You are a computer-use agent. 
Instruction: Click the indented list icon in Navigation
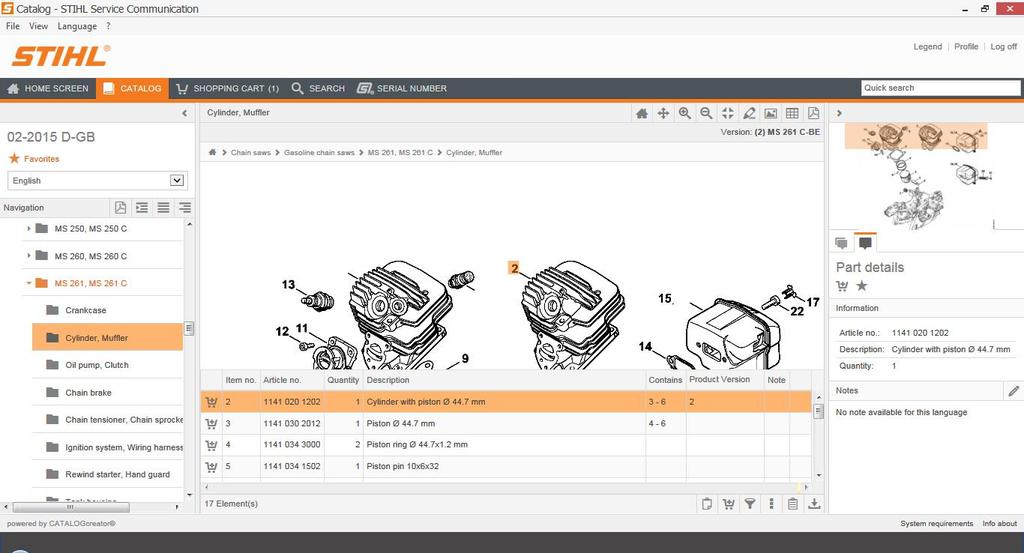coord(142,208)
